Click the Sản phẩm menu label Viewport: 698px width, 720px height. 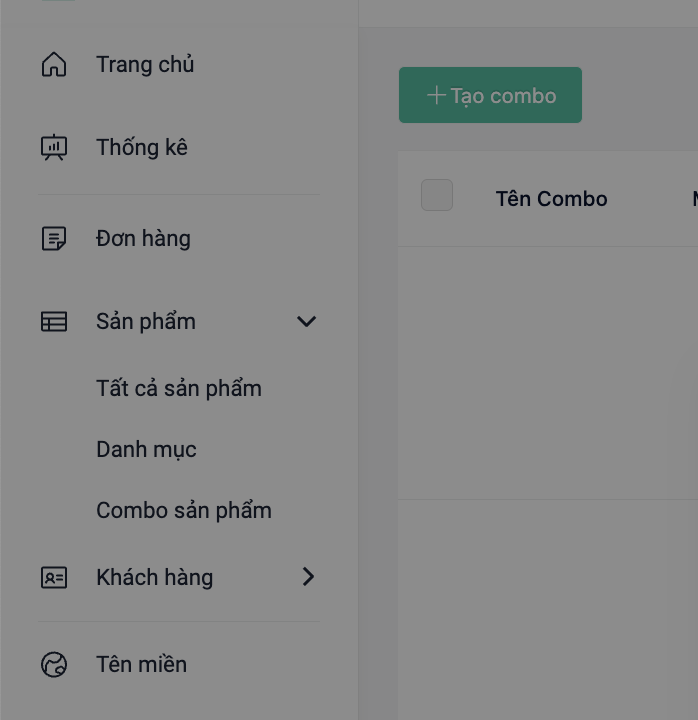(x=146, y=322)
